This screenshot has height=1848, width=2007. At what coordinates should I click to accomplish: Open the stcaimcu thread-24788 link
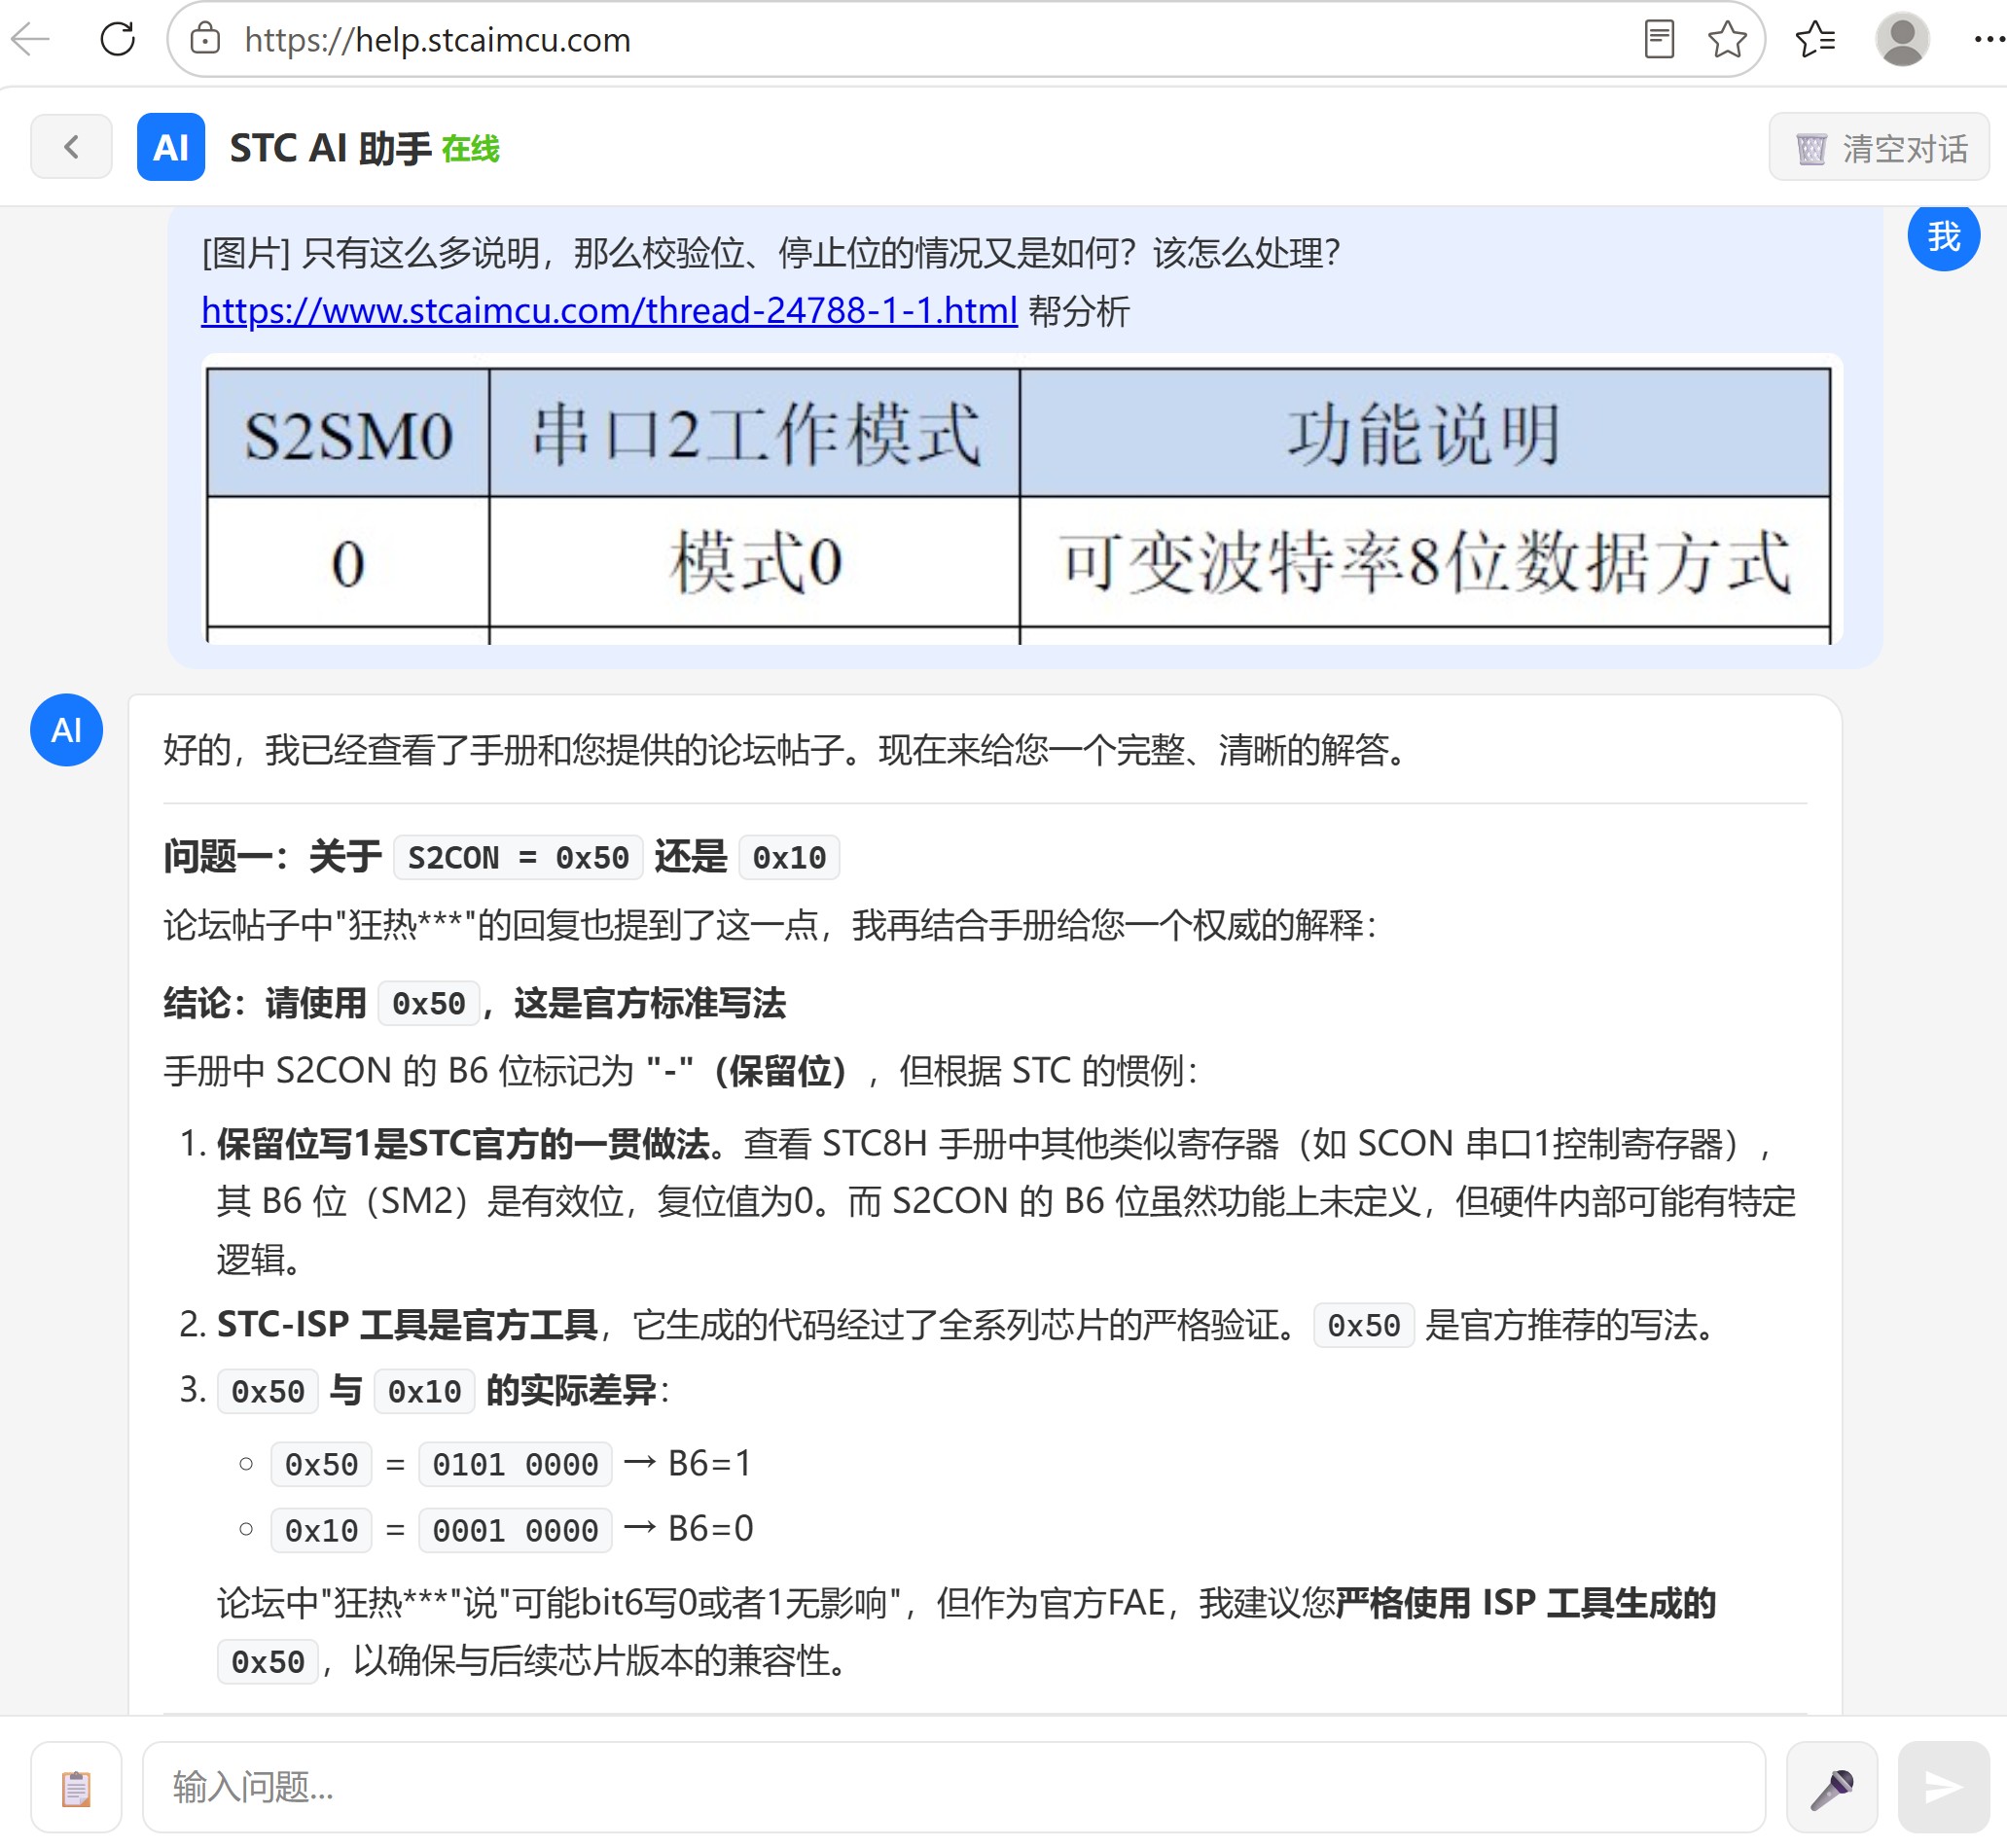point(609,311)
